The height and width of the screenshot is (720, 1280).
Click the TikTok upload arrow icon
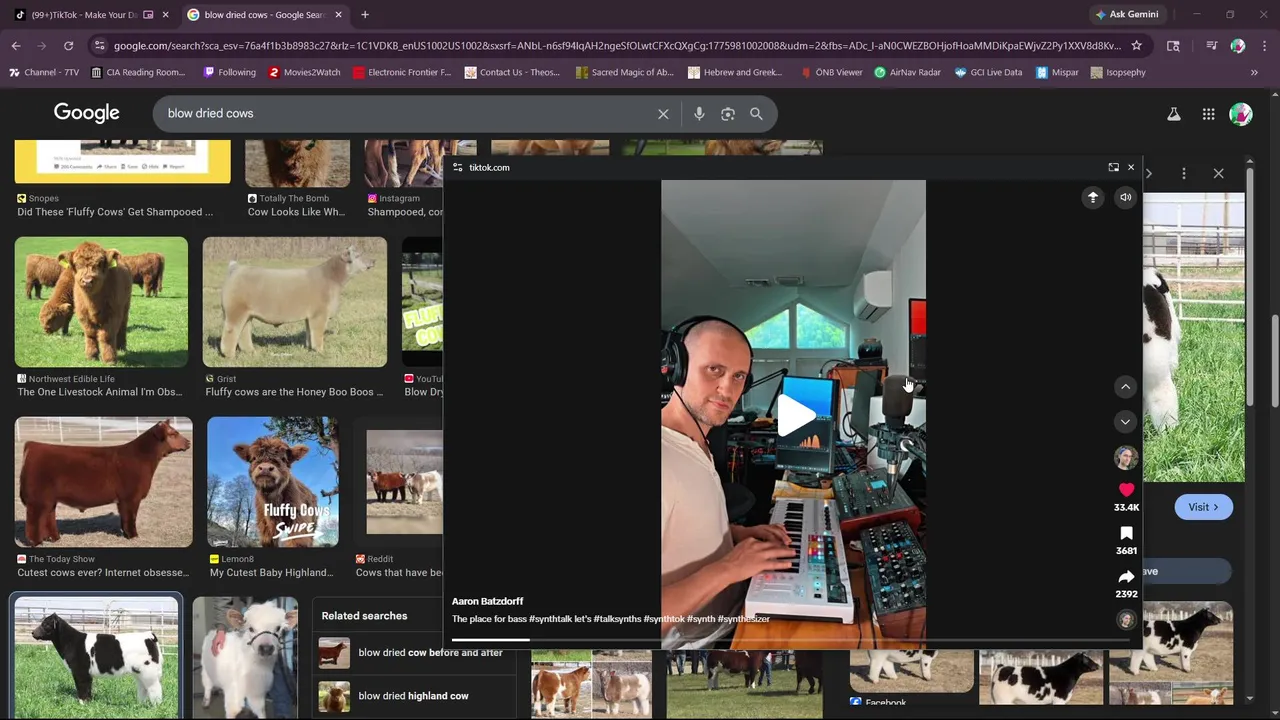(1093, 198)
